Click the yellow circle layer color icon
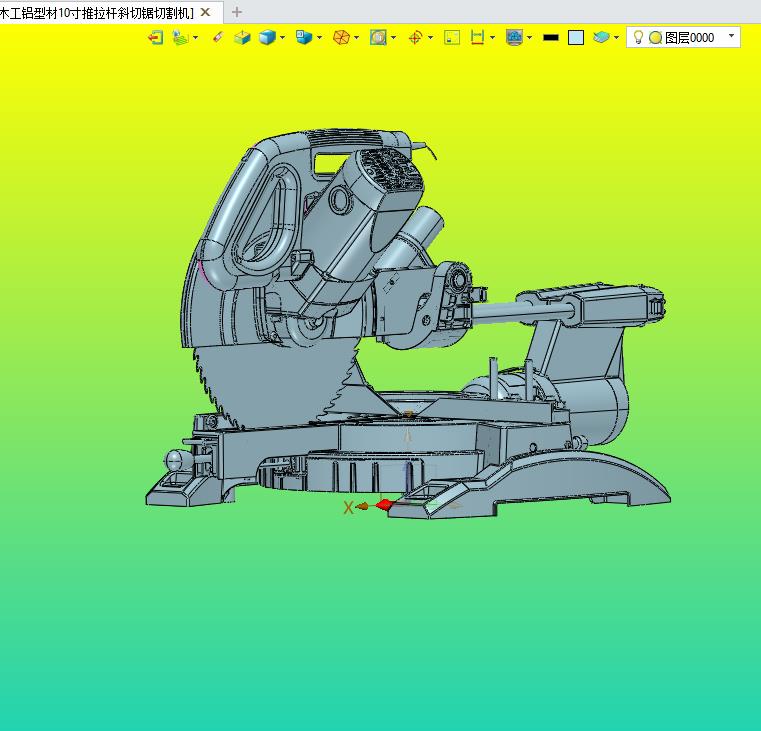 (x=656, y=37)
